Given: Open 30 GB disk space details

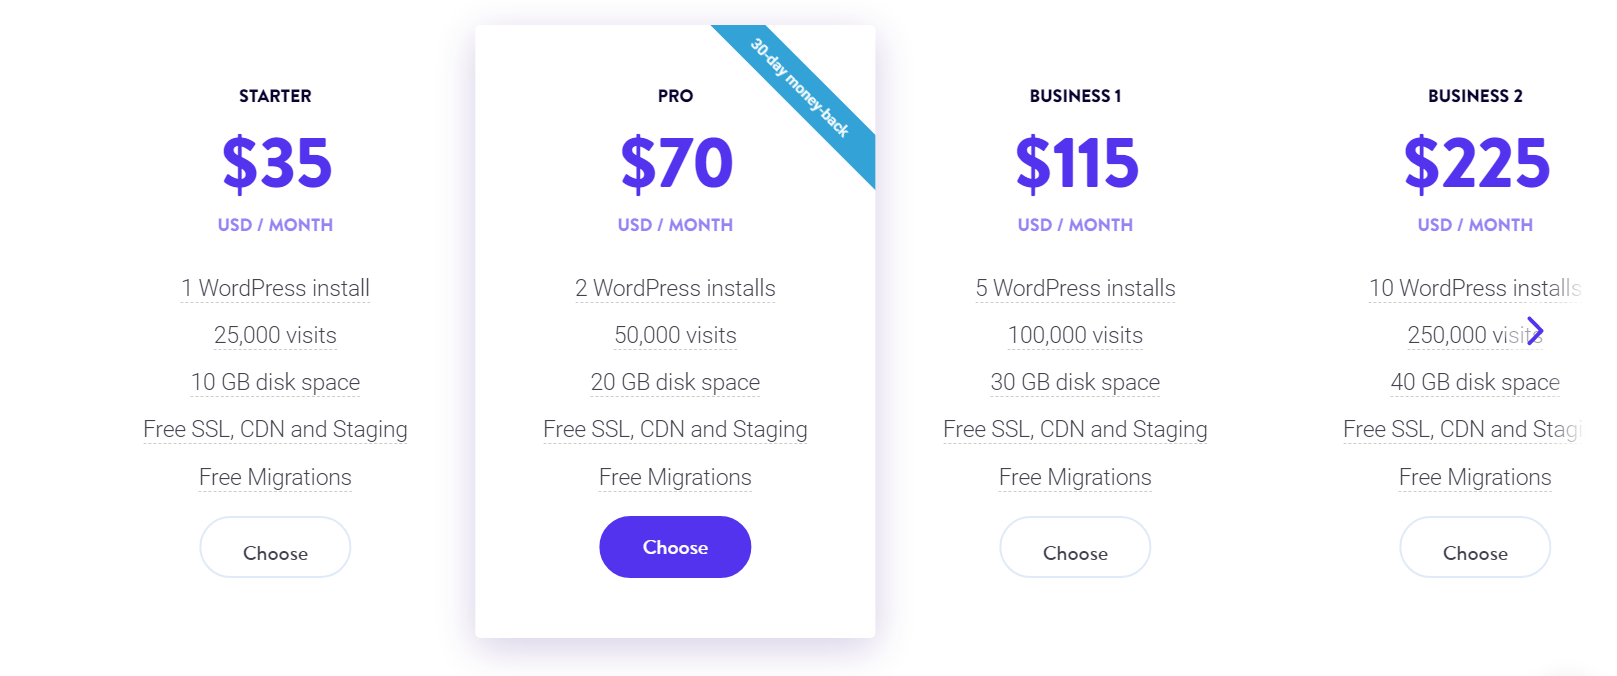Looking at the screenshot, I should point(1075,382).
